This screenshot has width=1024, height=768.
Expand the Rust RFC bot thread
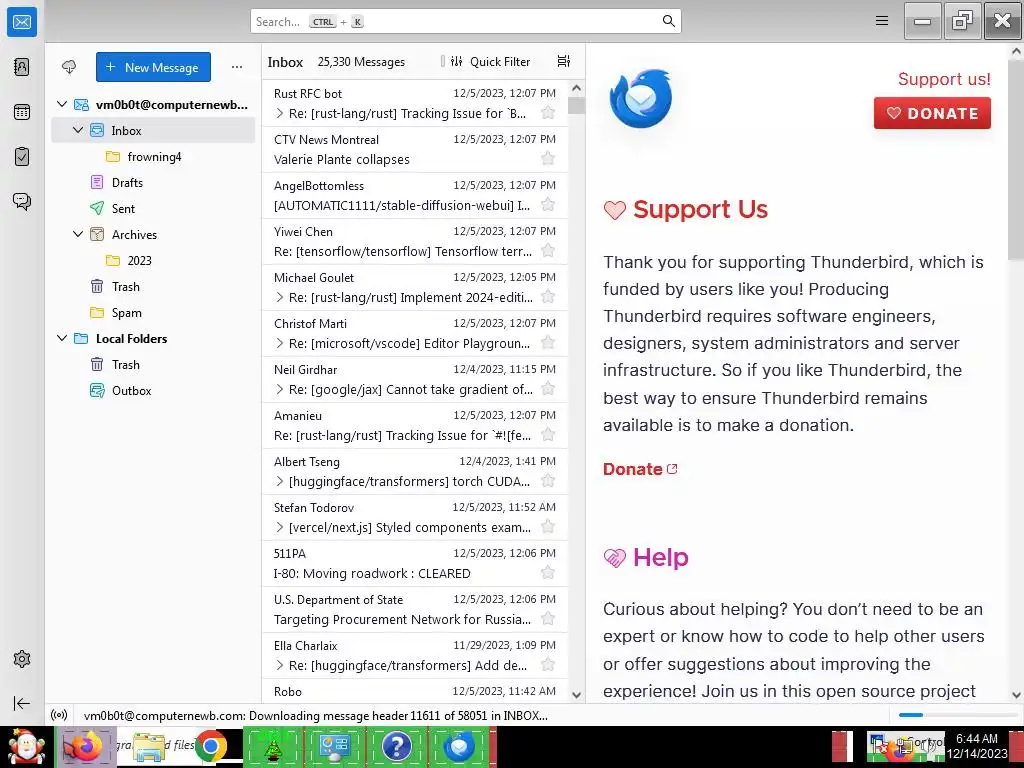tap(280, 114)
